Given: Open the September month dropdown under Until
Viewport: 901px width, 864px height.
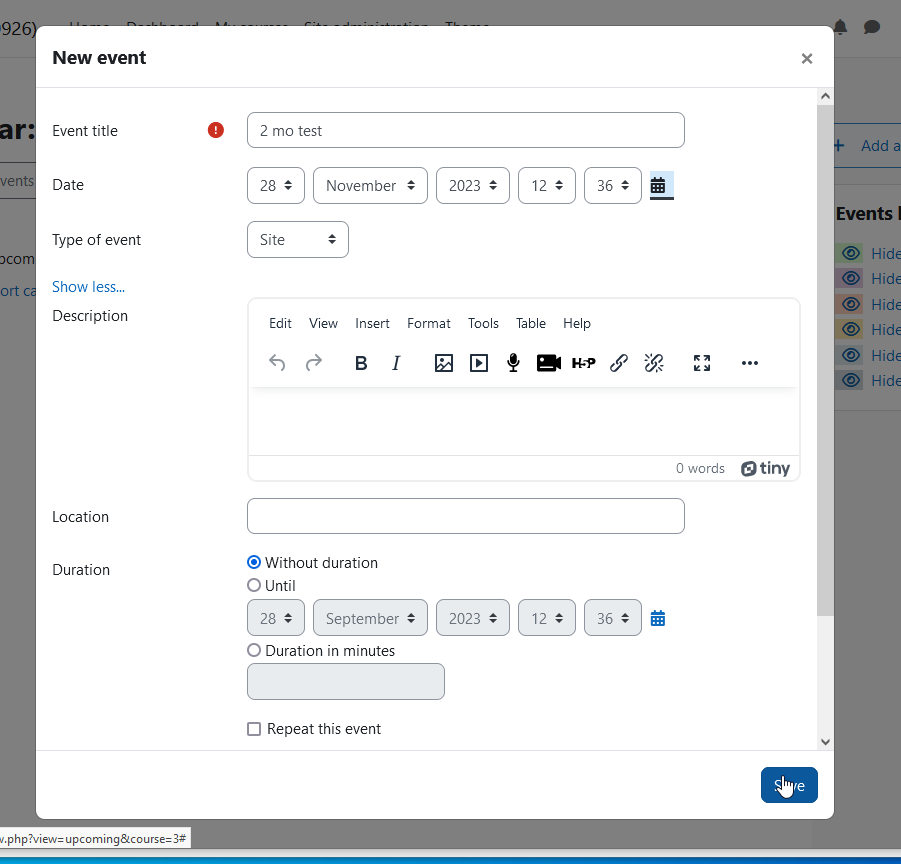Looking at the screenshot, I should pyautogui.click(x=370, y=618).
